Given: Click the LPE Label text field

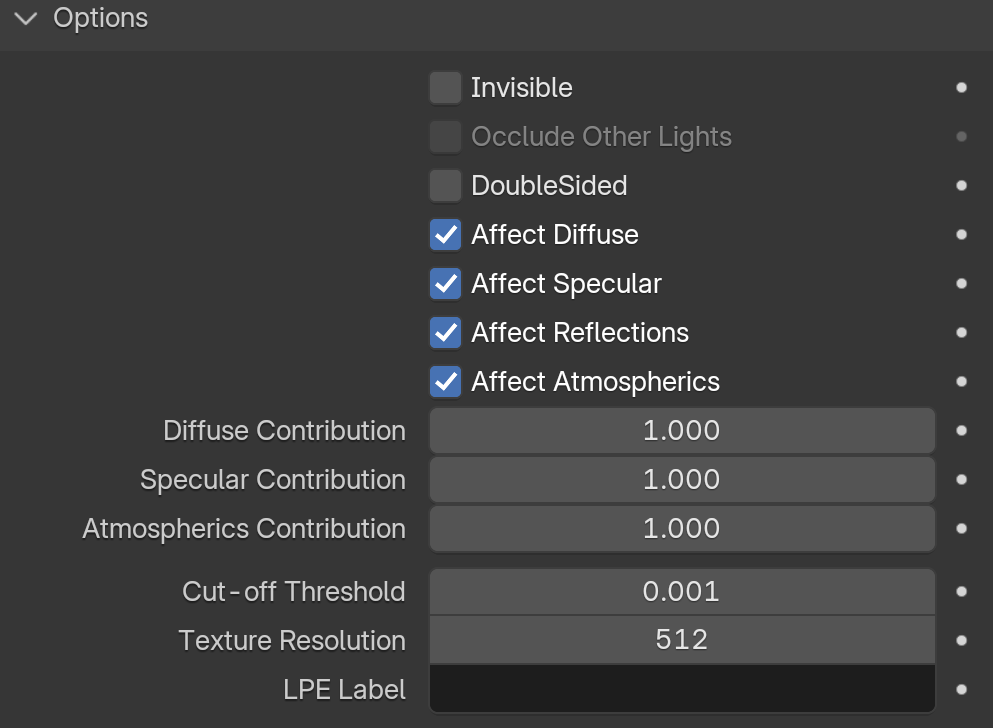Looking at the screenshot, I should coord(682,690).
